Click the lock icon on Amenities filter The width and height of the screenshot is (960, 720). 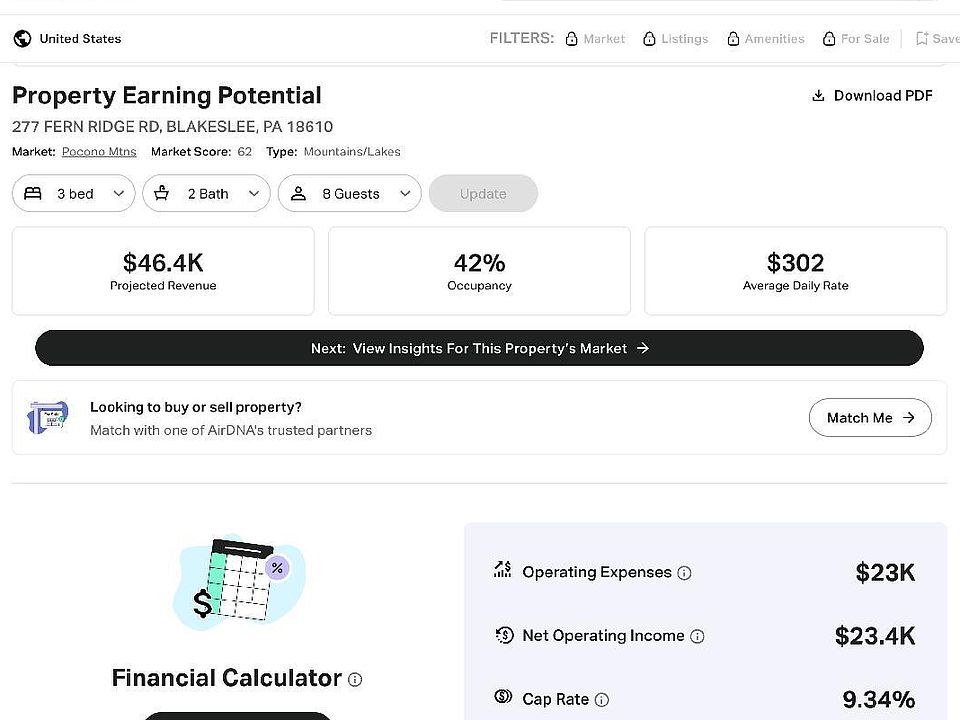734,39
